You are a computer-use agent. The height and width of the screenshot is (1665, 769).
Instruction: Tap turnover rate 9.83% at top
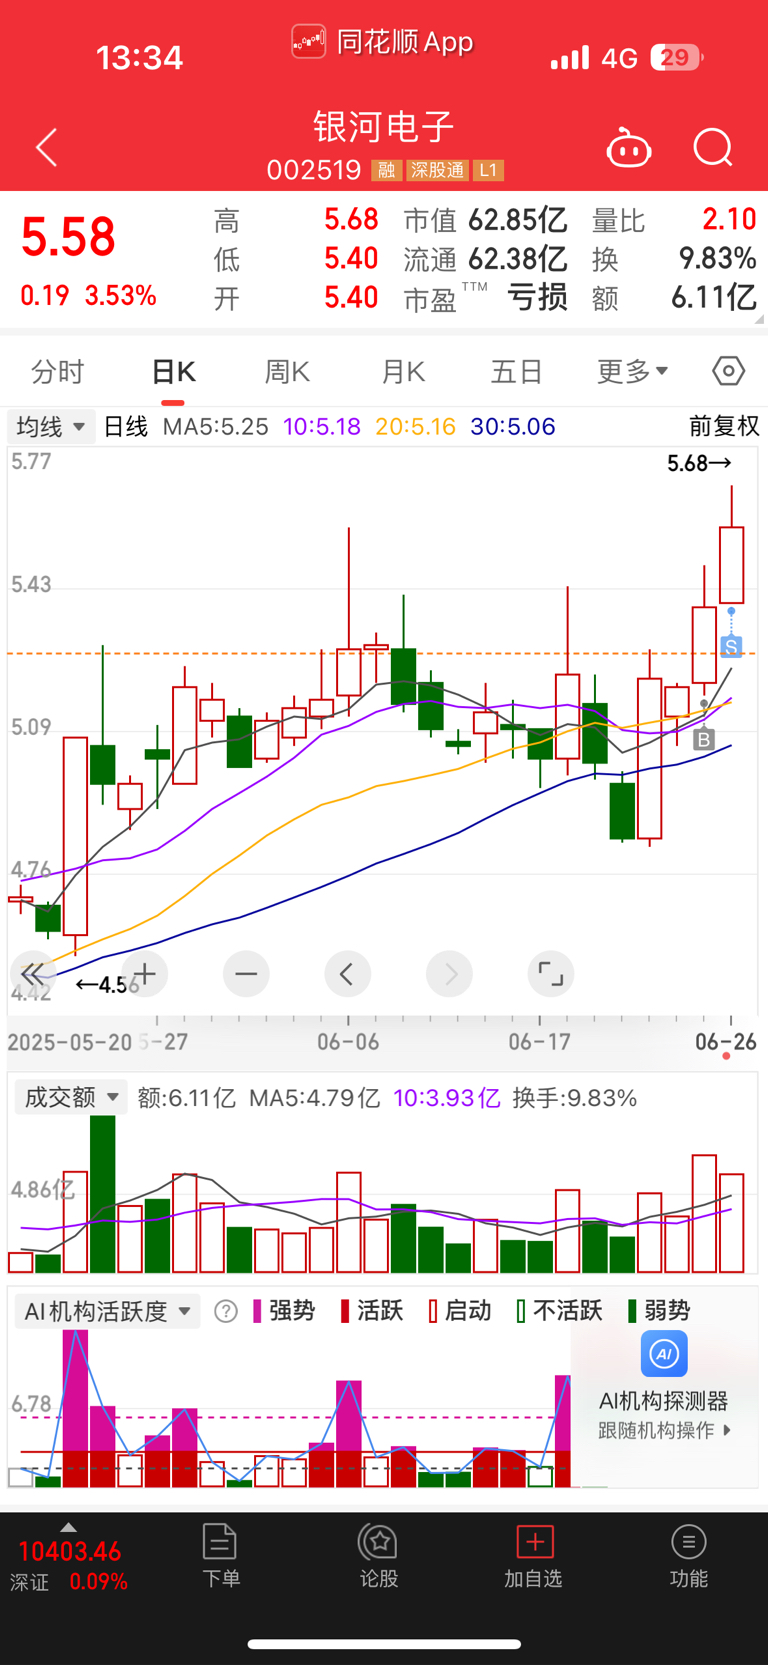(717, 259)
